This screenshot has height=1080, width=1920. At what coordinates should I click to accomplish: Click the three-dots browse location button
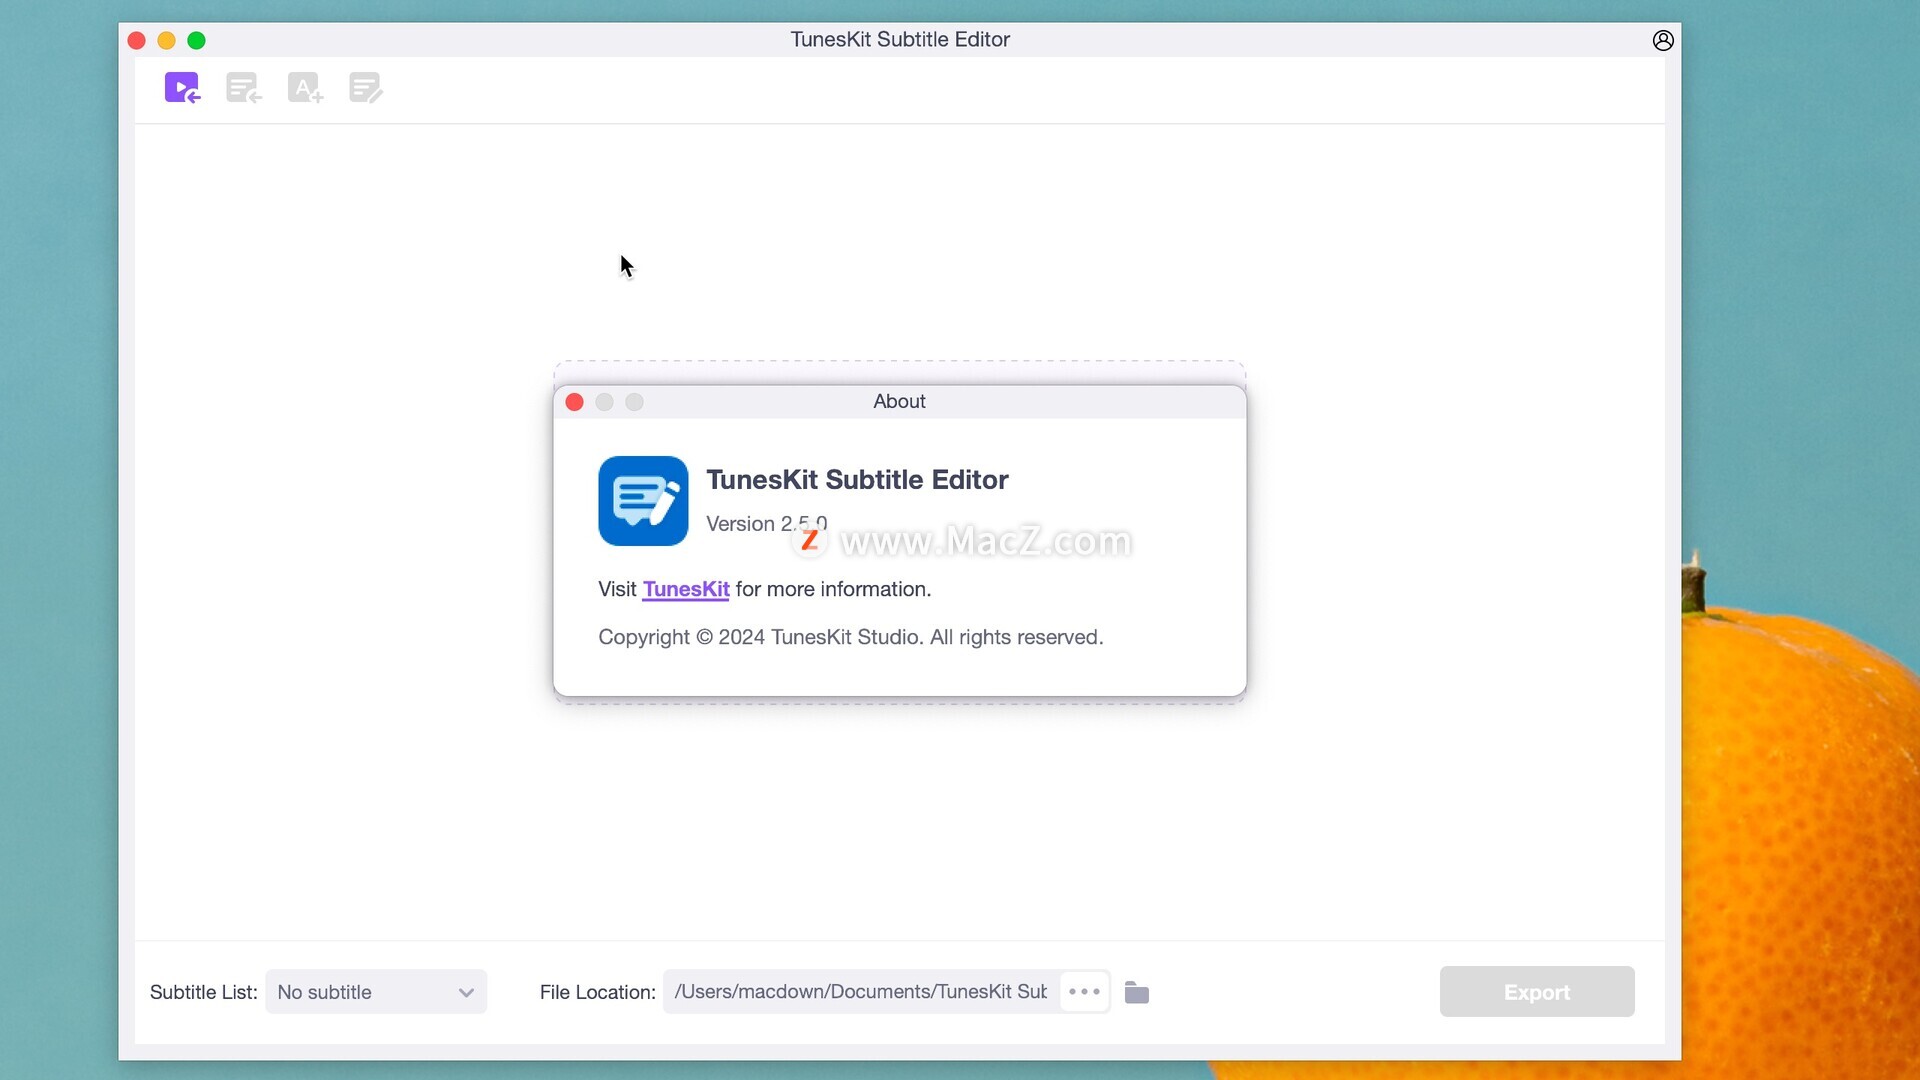click(x=1084, y=992)
